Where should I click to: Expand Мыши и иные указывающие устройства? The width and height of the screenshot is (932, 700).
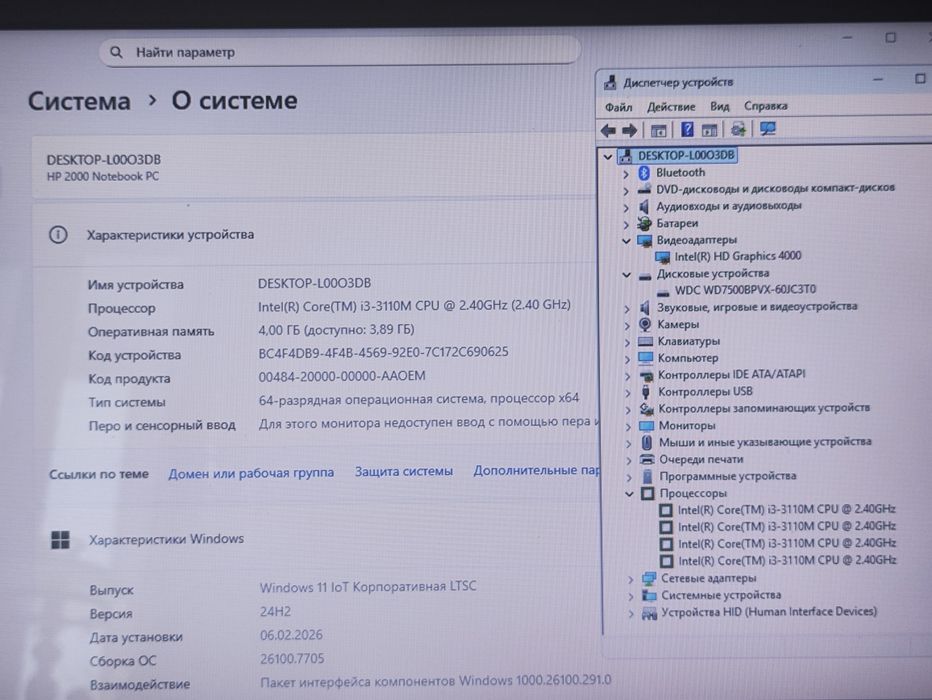pyautogui.click(x=628, y=443)
